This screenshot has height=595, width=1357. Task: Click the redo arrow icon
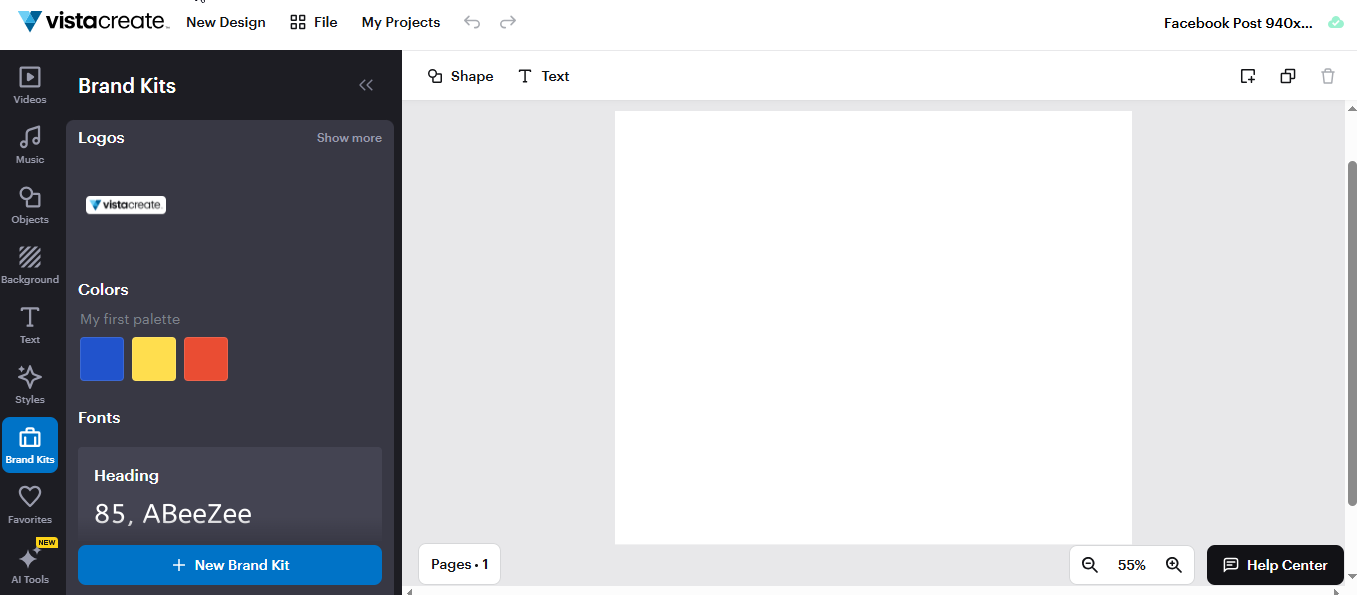[x=508, y=22]
